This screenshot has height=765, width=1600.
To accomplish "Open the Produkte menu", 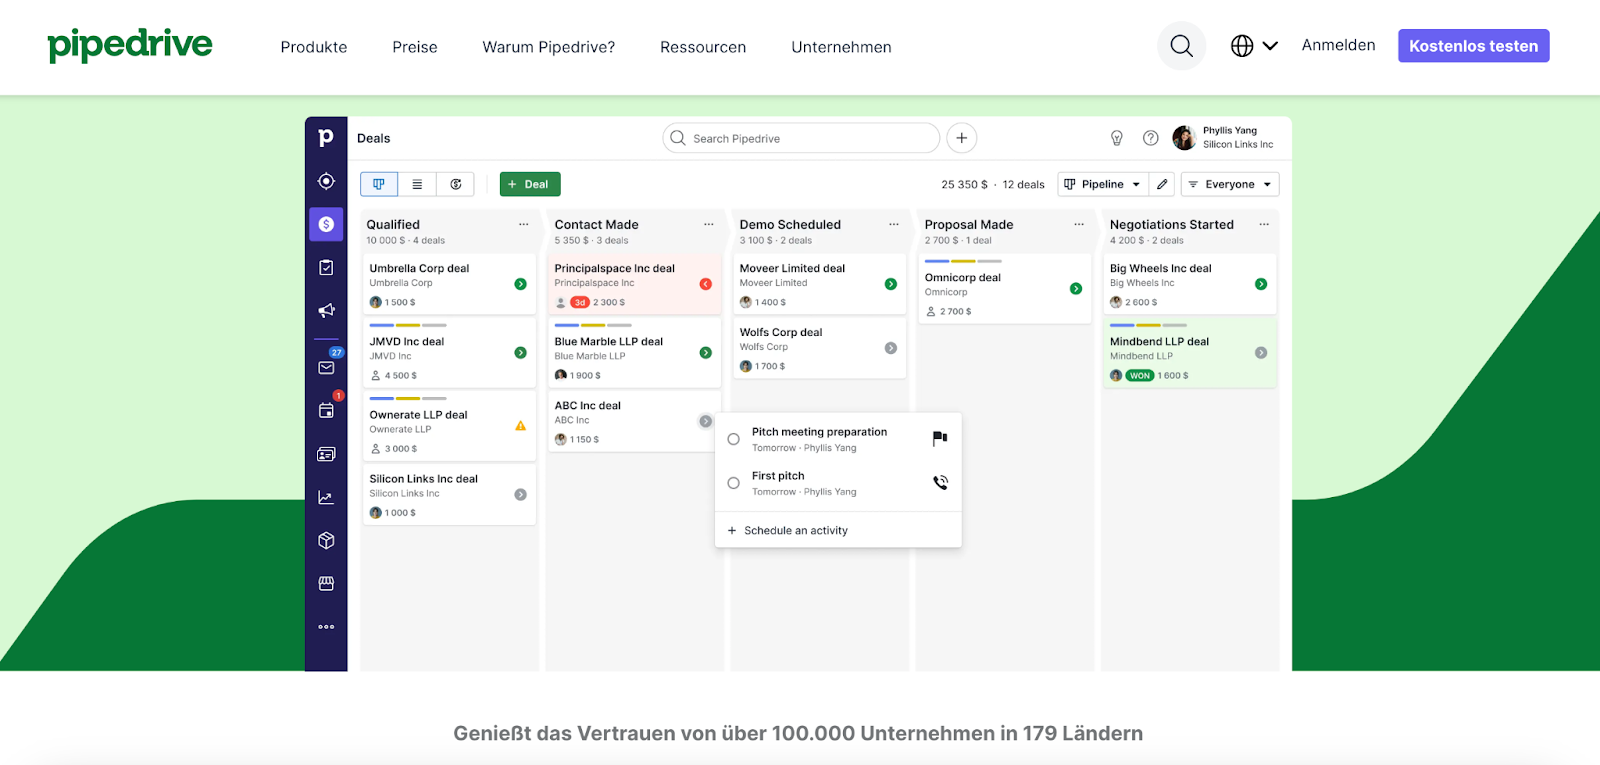I will pyautogui.click(x=314, y=47).
